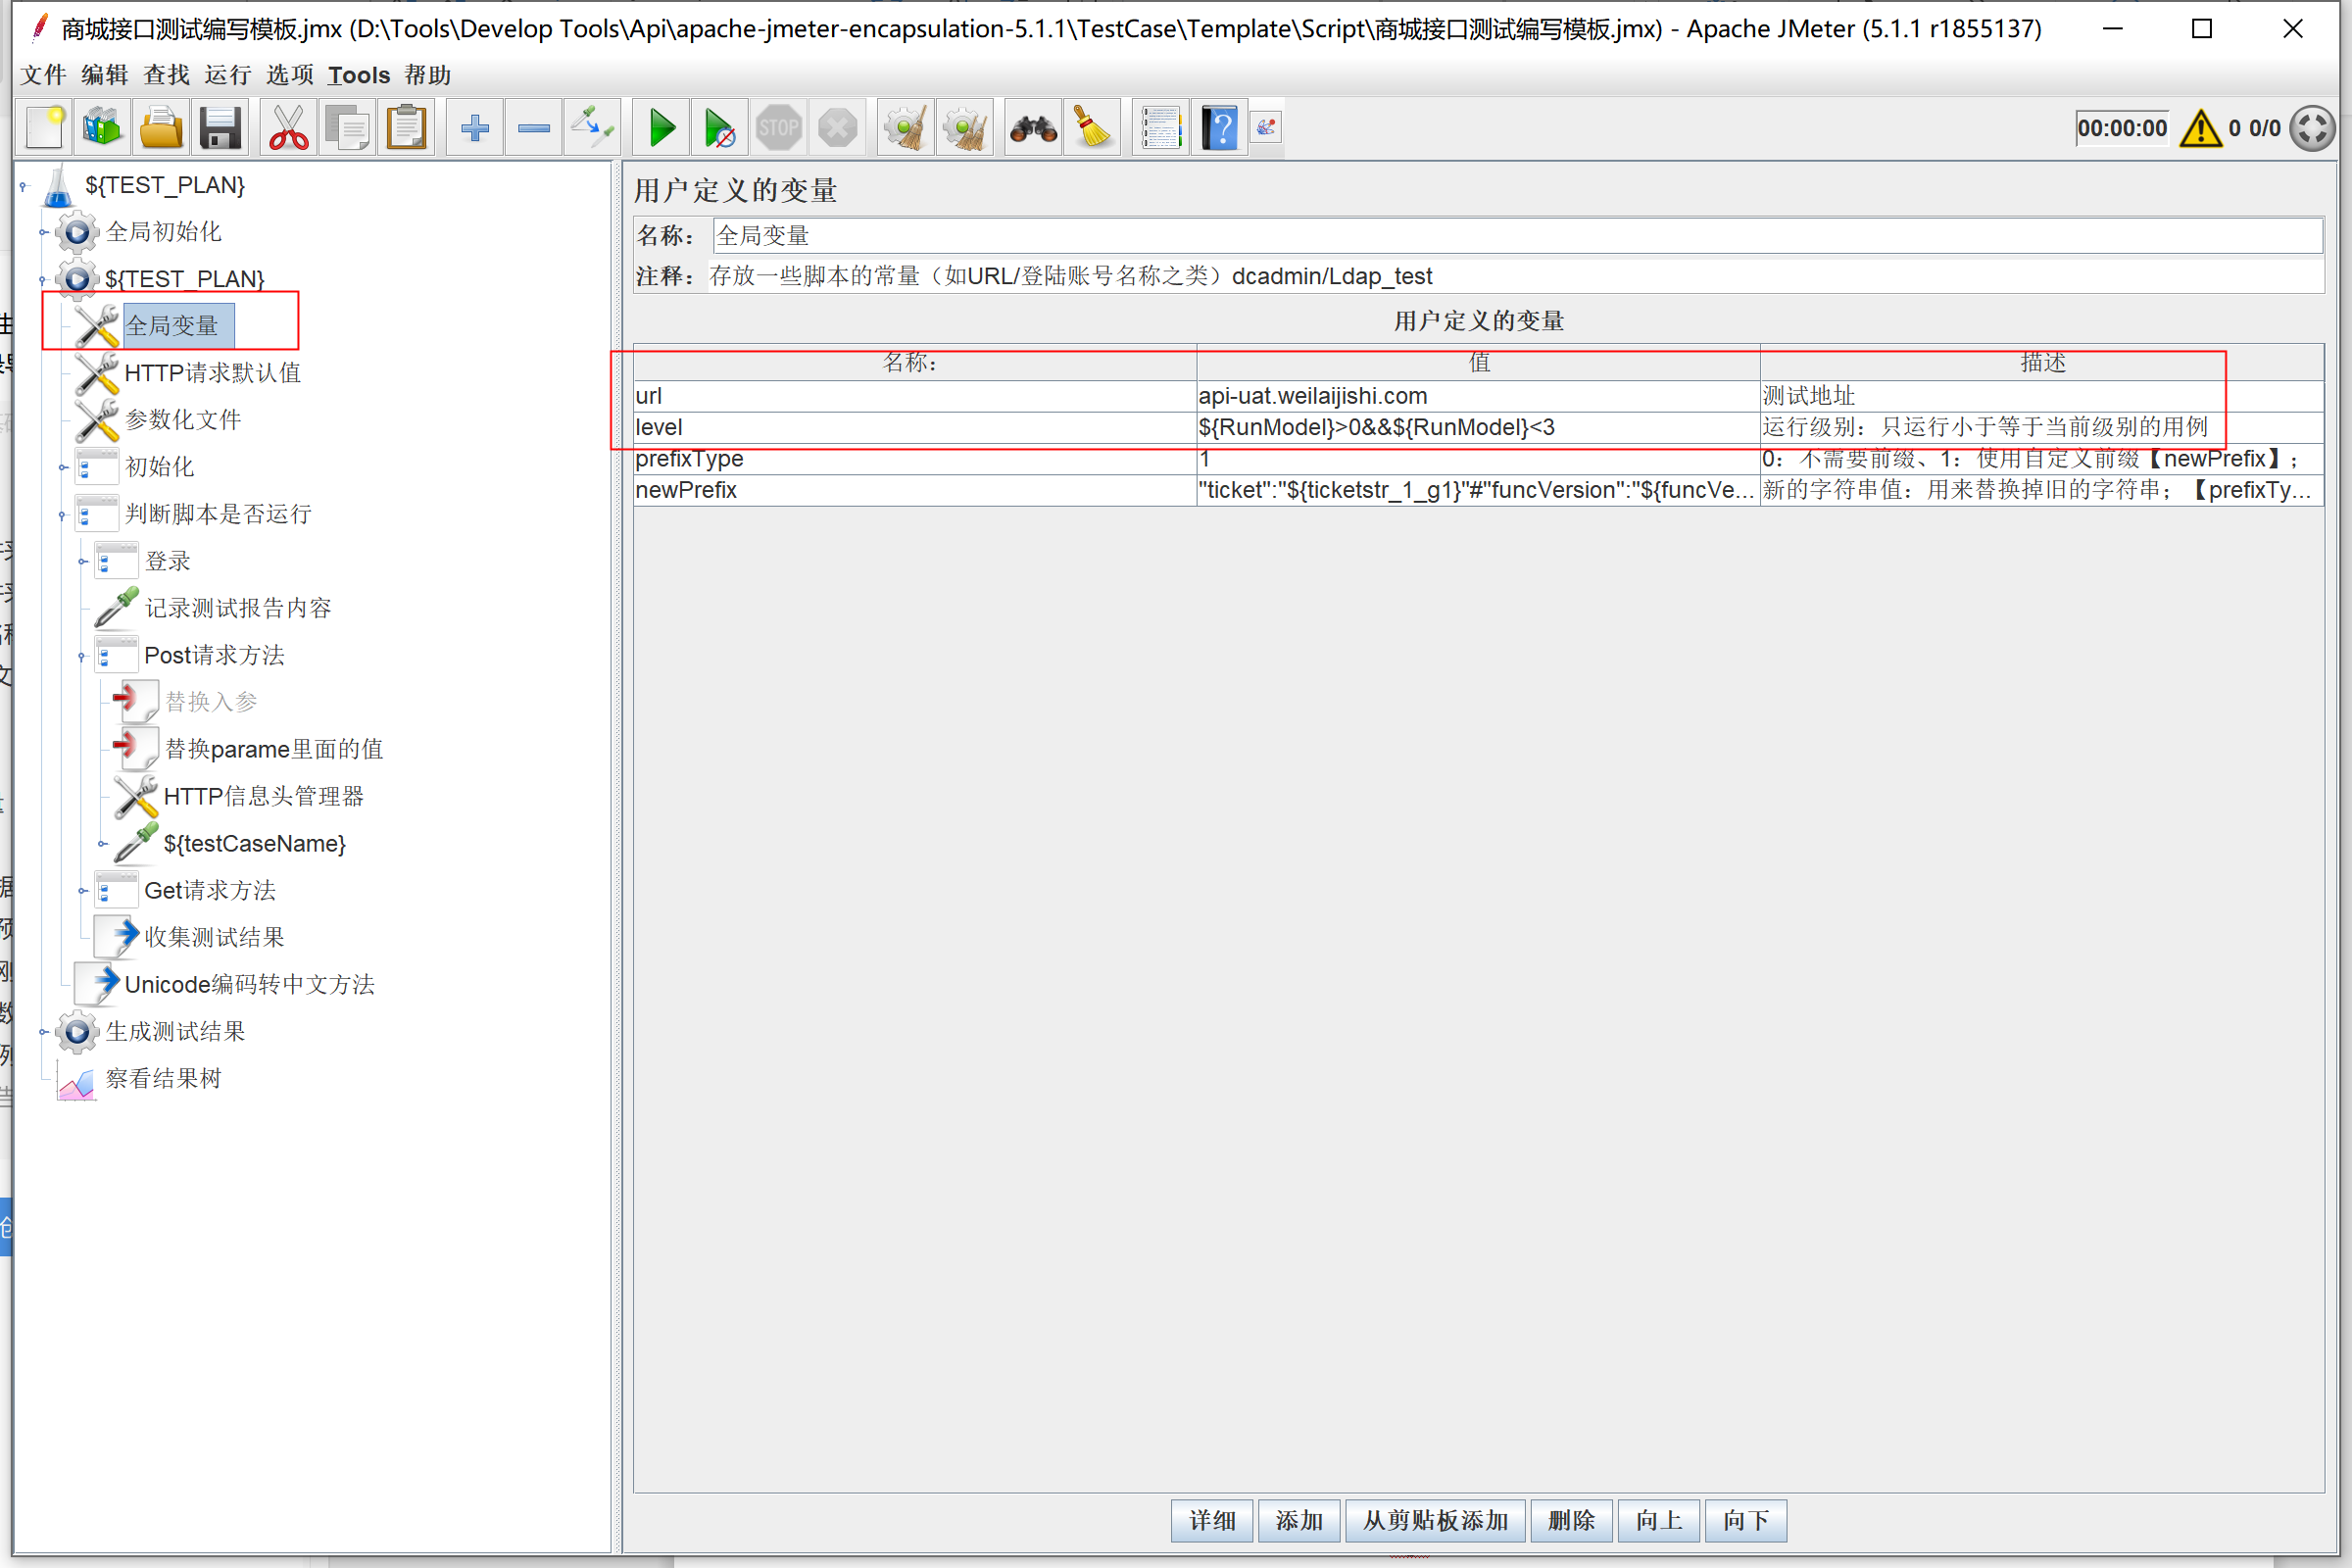Collapse all nodes with the minus icon
Screen dimensions: 2352x1568
tap(534, 128)
